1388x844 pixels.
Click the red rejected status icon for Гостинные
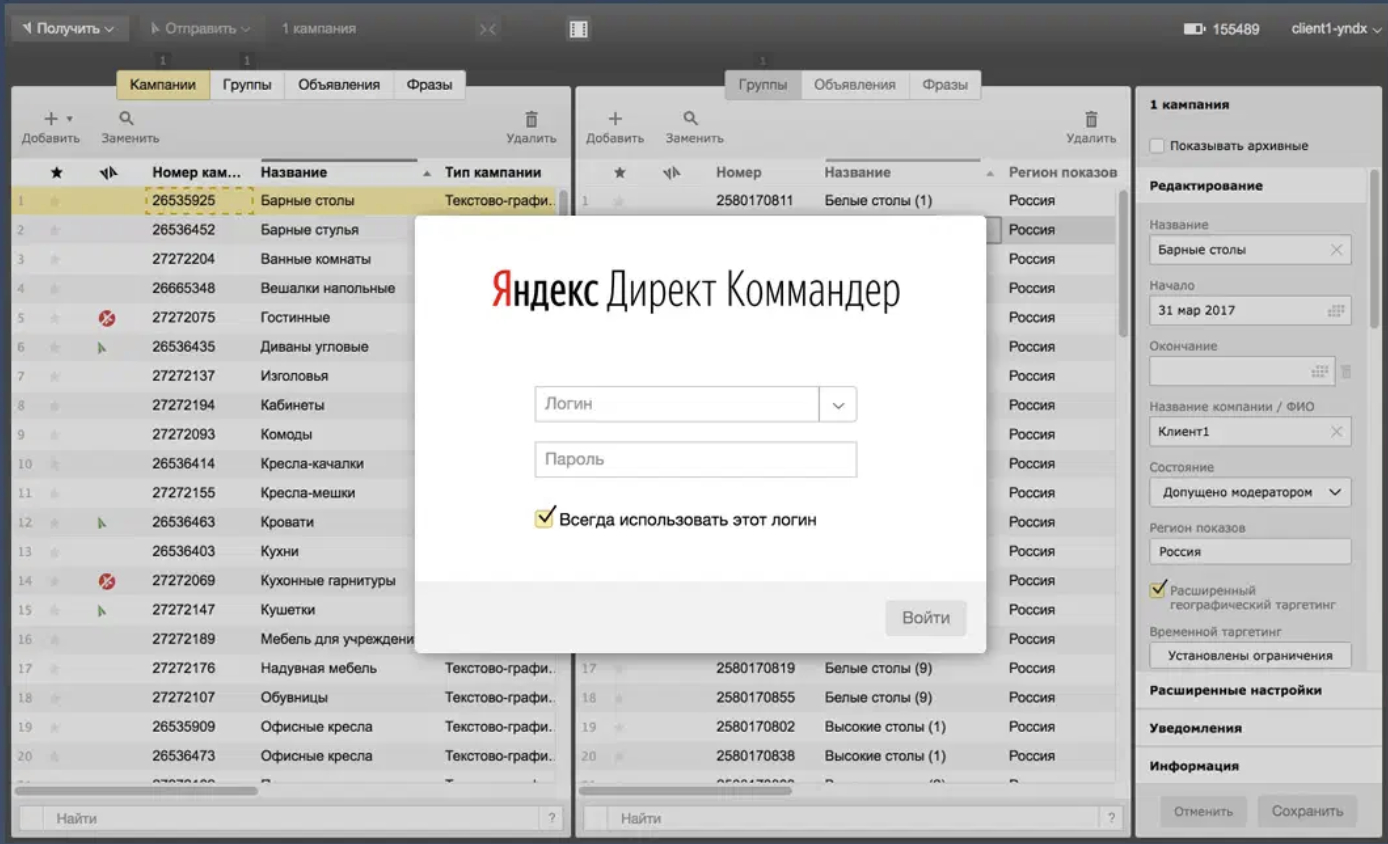(107, 318)
